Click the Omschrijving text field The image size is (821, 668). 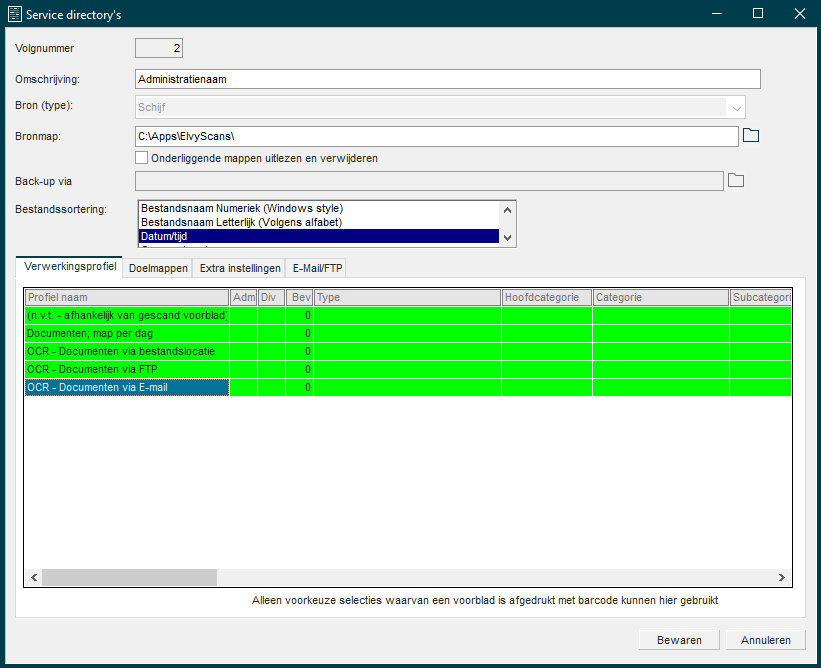pyautogui.click(x=447, y=79)
